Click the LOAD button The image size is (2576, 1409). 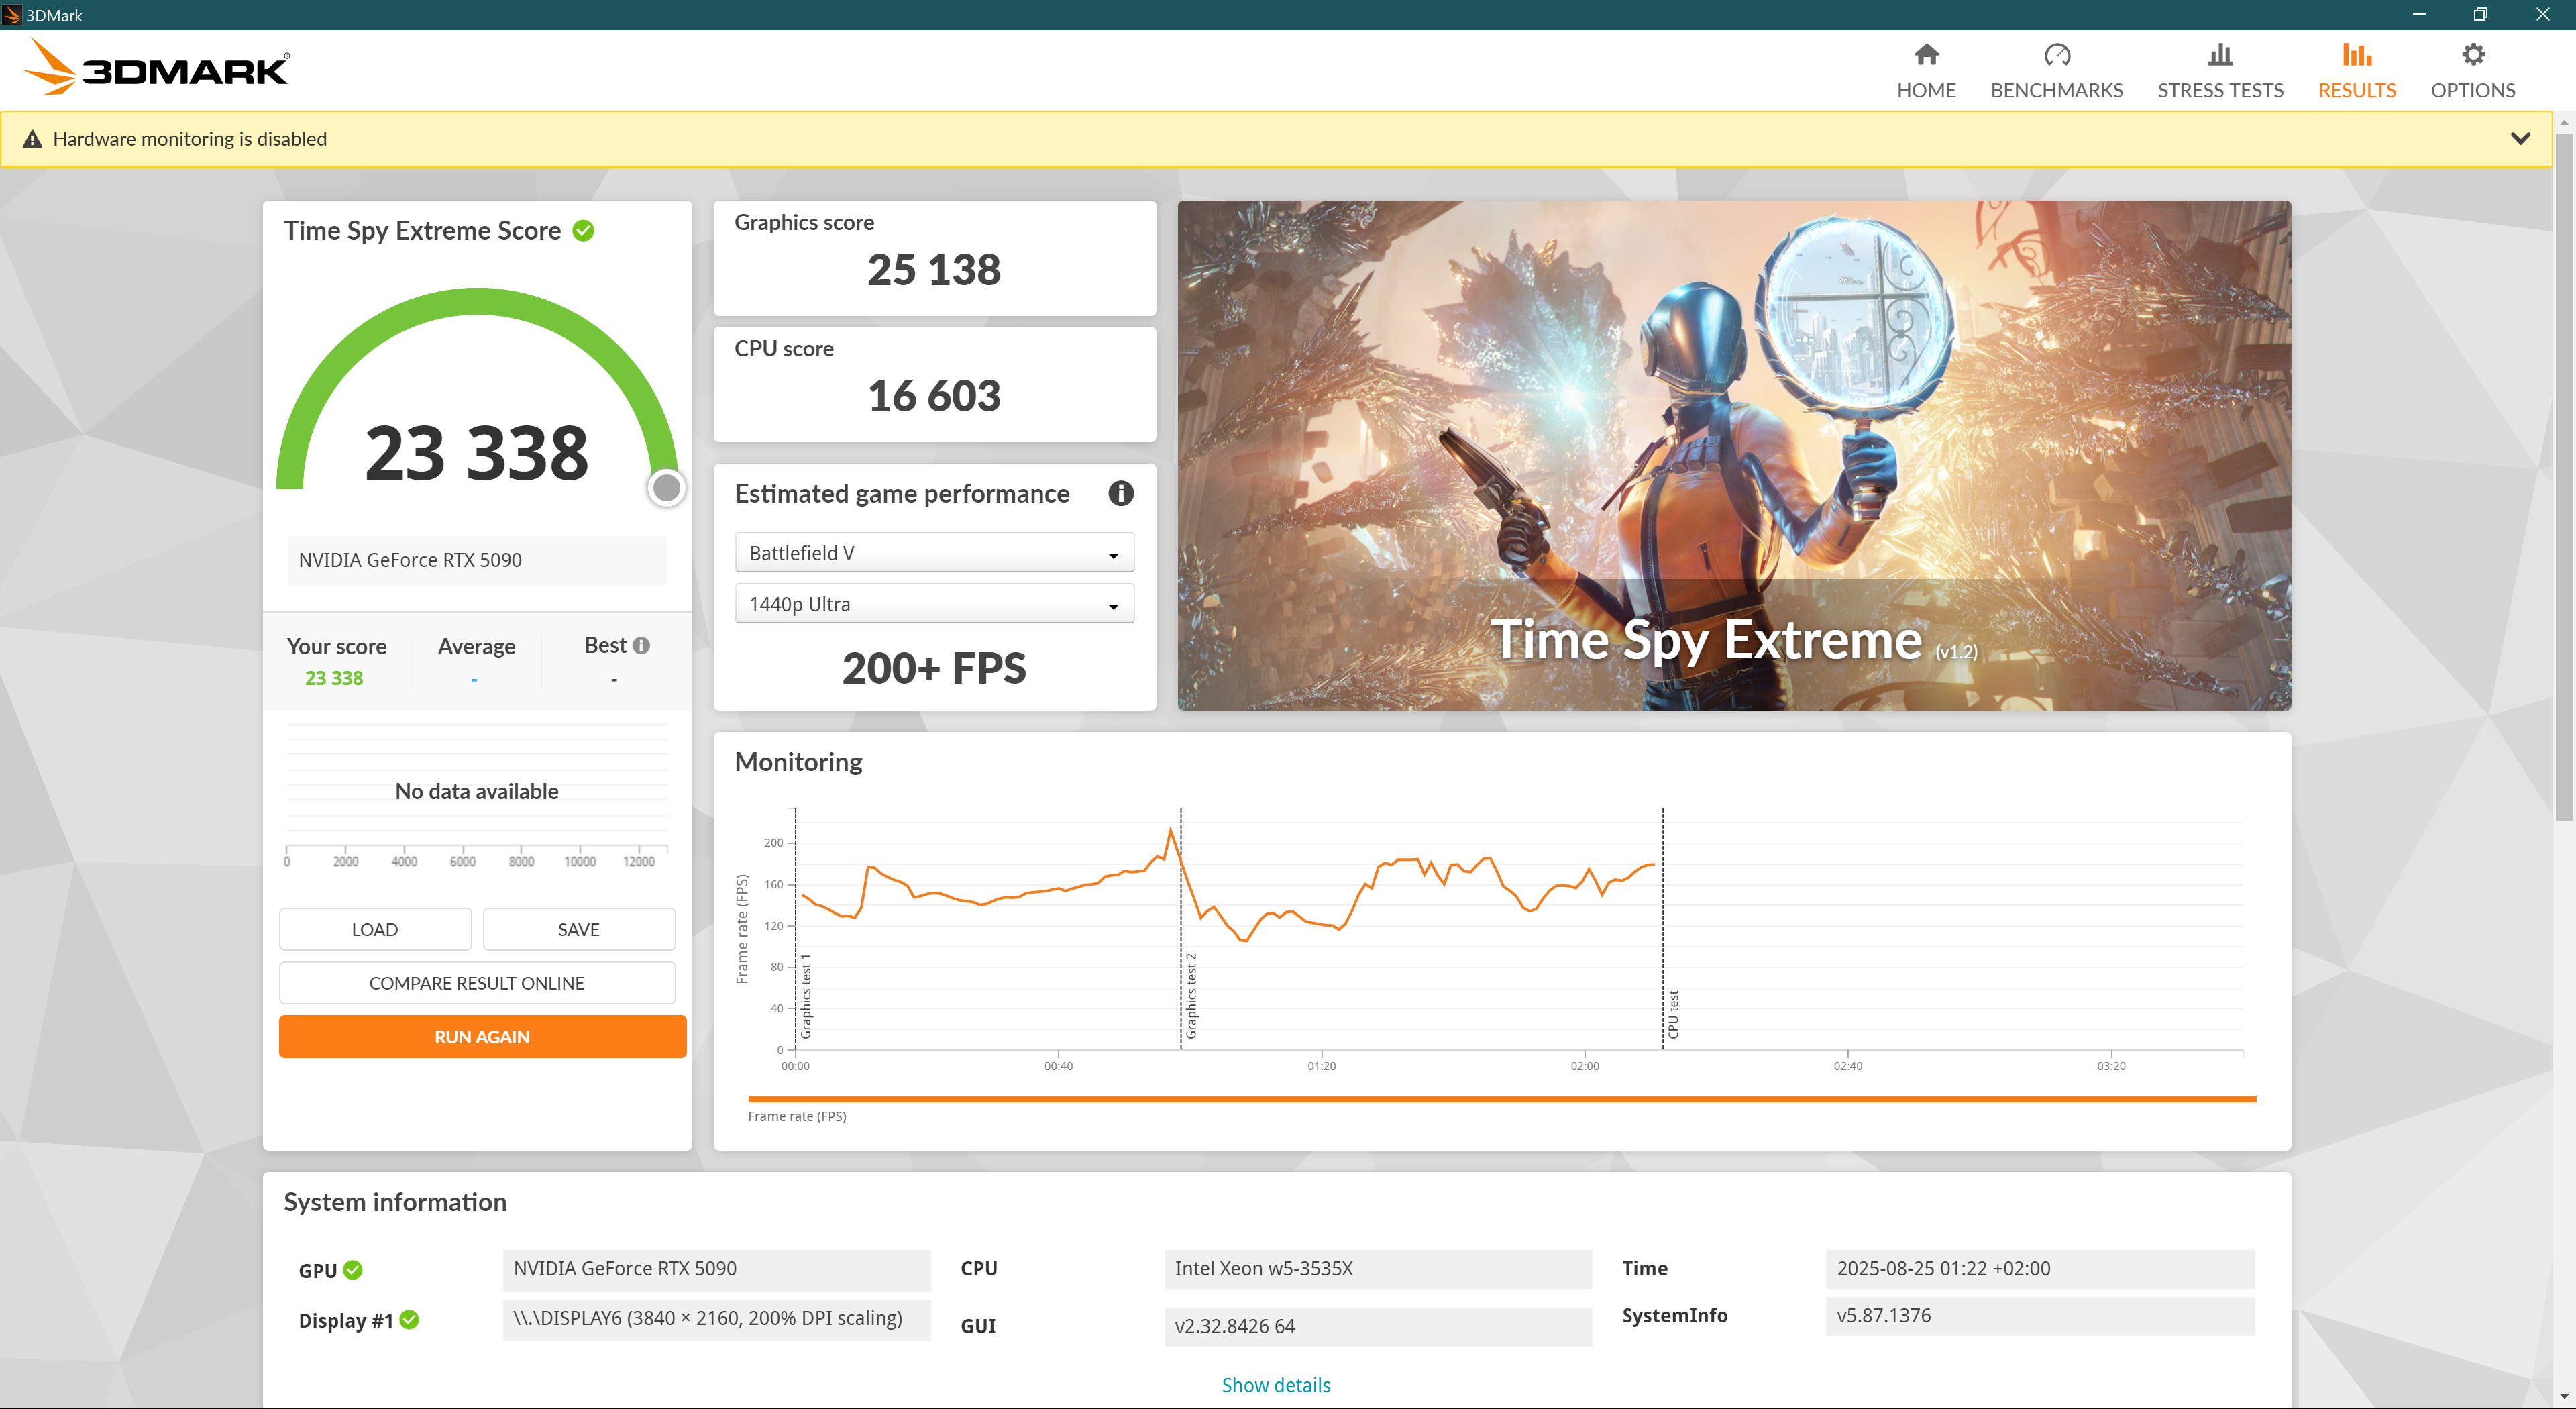point(375,929)
